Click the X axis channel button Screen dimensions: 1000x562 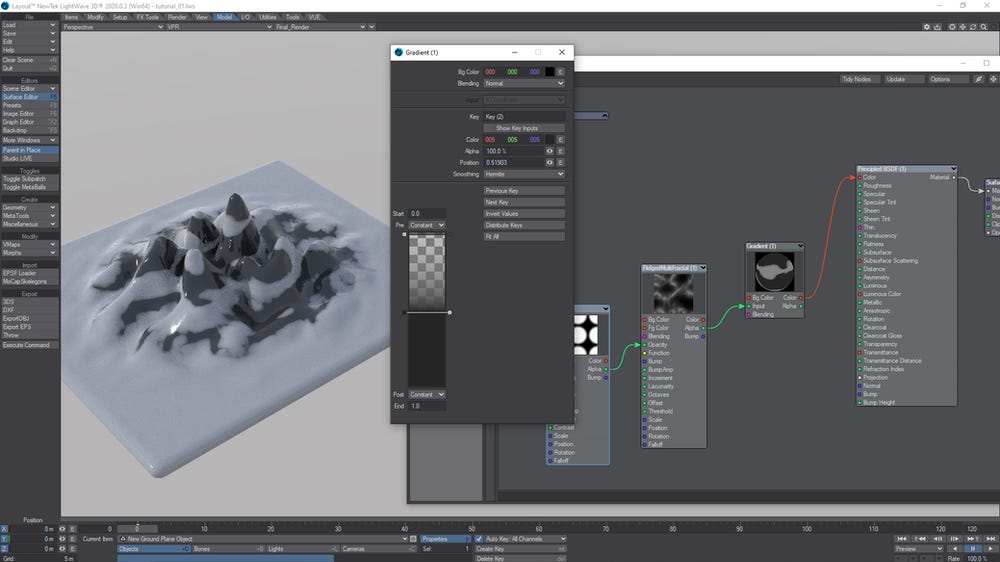tap(4, 529)
